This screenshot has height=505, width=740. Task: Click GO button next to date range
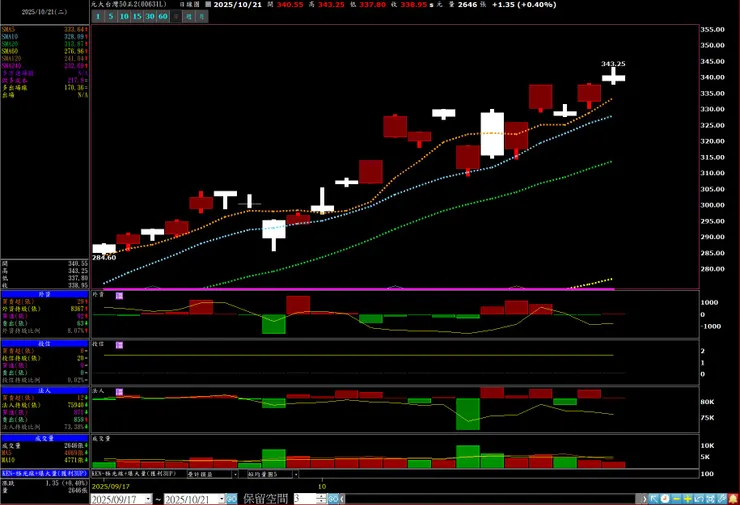231,499
